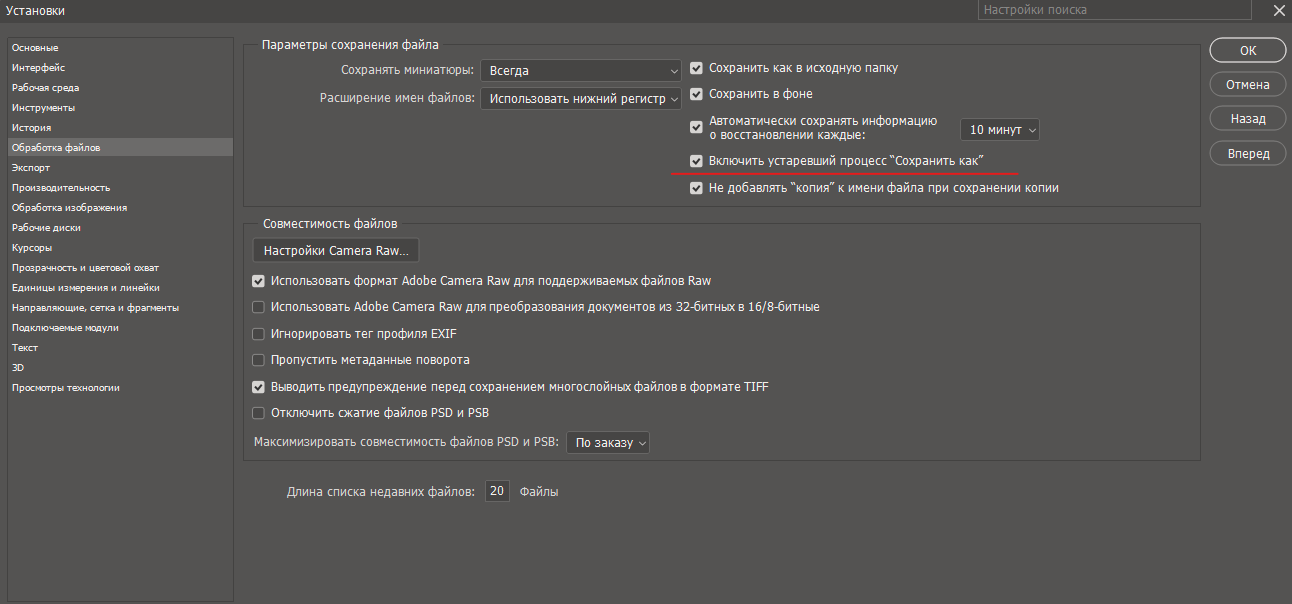Open "Производительность" settings category

click(61, 188)
